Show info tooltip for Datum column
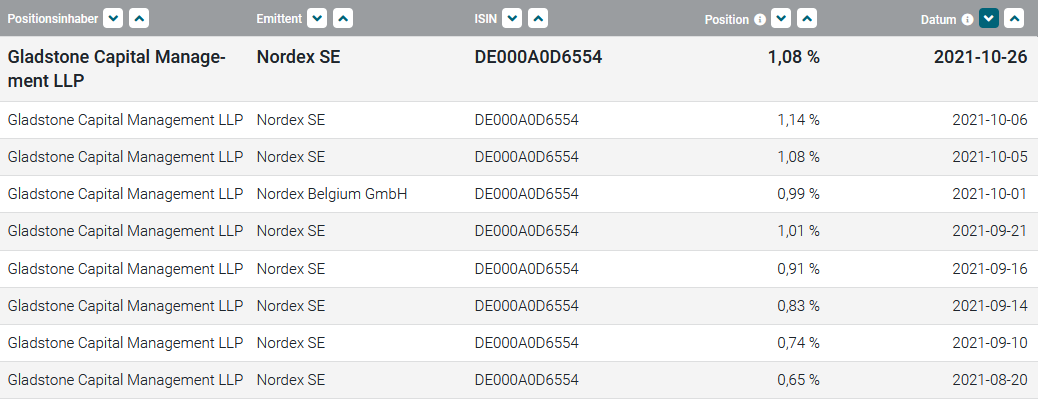Image resolution: width=1038 pixels, height=399 pixels. click(x=967, y=19)
